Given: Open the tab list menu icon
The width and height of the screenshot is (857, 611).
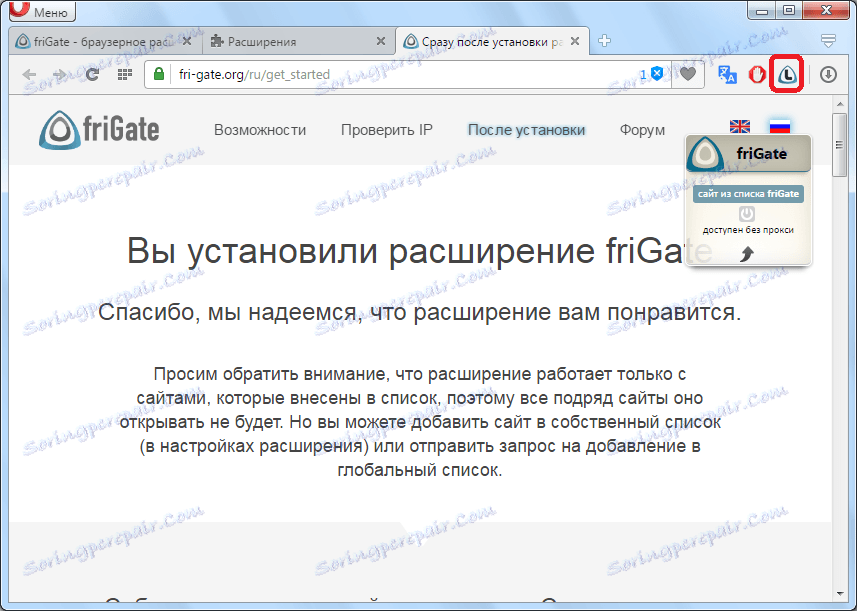Looking at the screenshot, I should (829, 40).
